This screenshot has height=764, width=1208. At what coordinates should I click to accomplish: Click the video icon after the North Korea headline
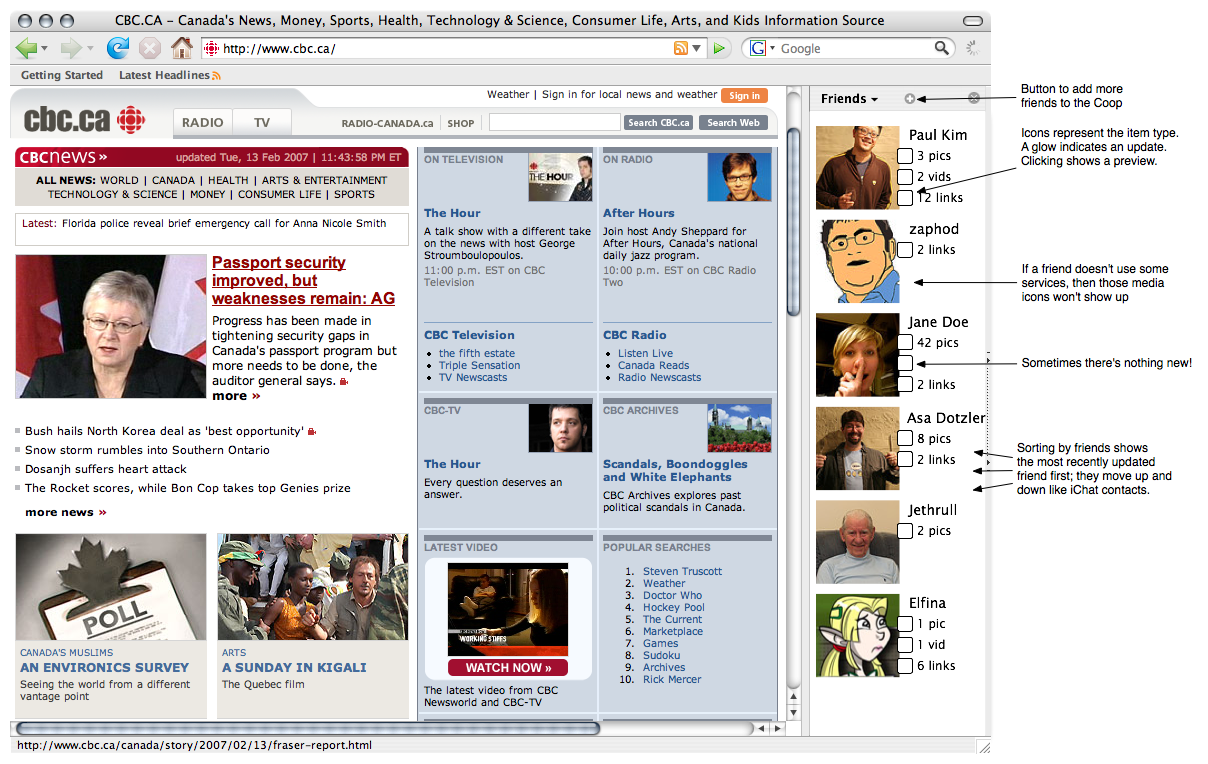313,432
